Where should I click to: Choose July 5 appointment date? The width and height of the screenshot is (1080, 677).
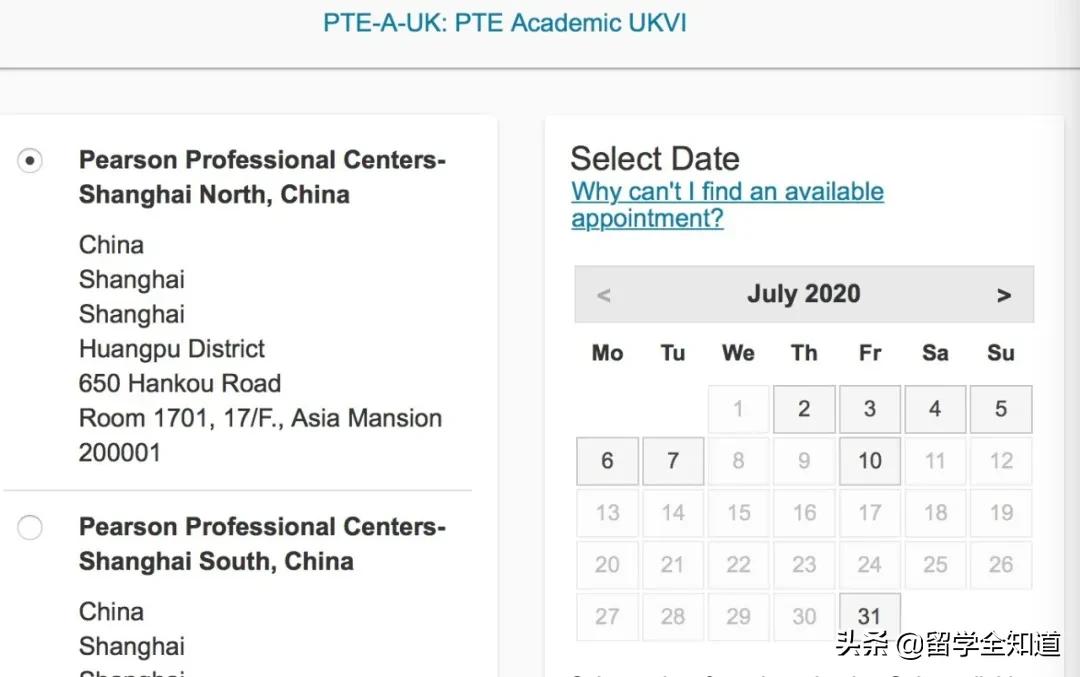coord(1001,409)
